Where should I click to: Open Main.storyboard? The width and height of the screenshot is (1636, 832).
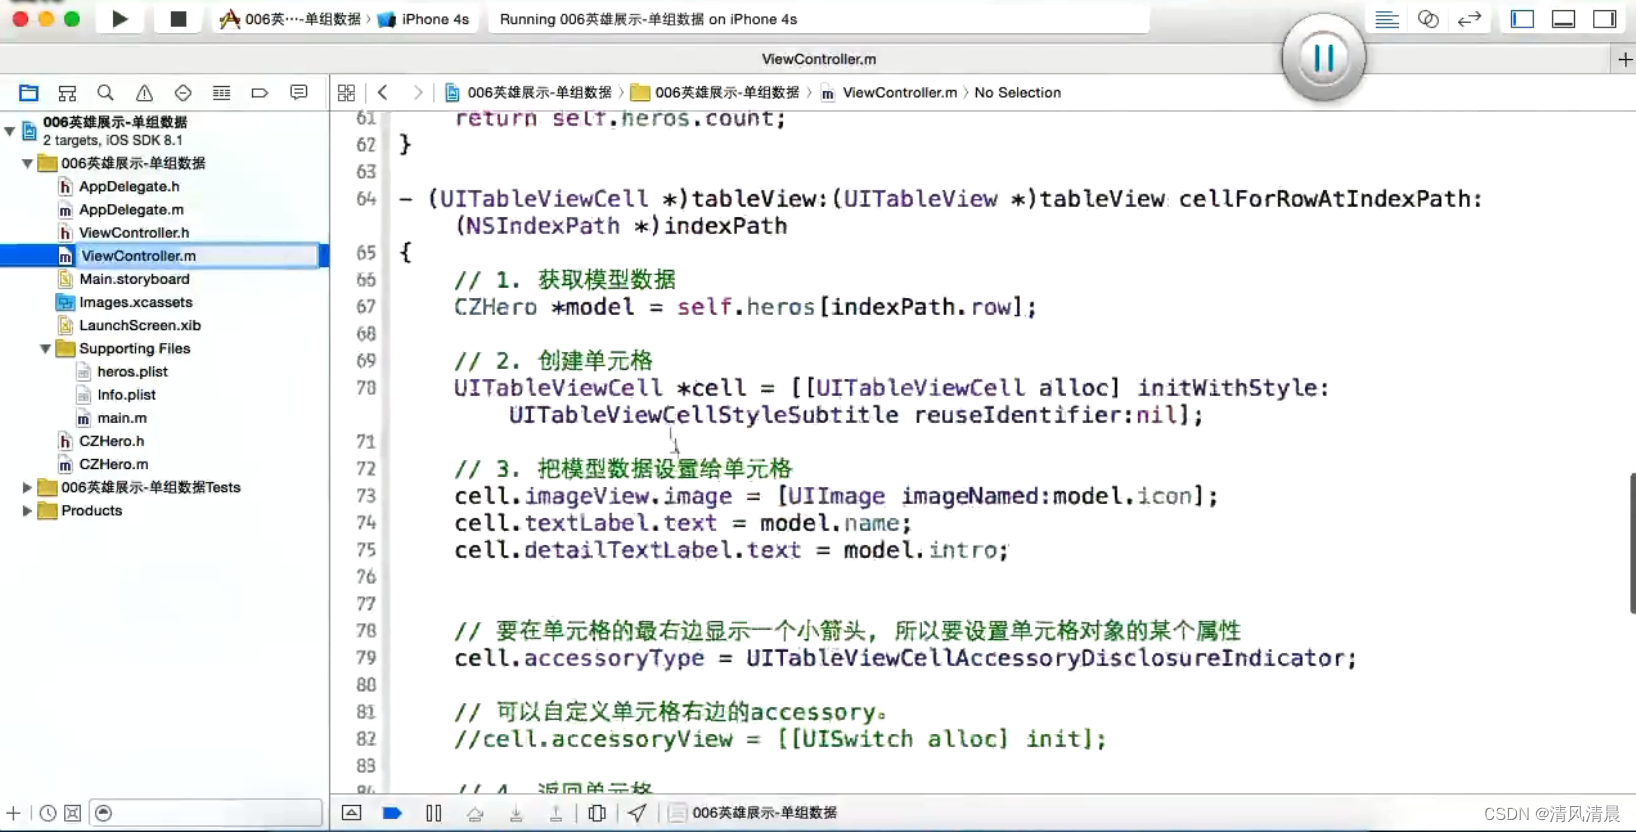coord(134,279)
